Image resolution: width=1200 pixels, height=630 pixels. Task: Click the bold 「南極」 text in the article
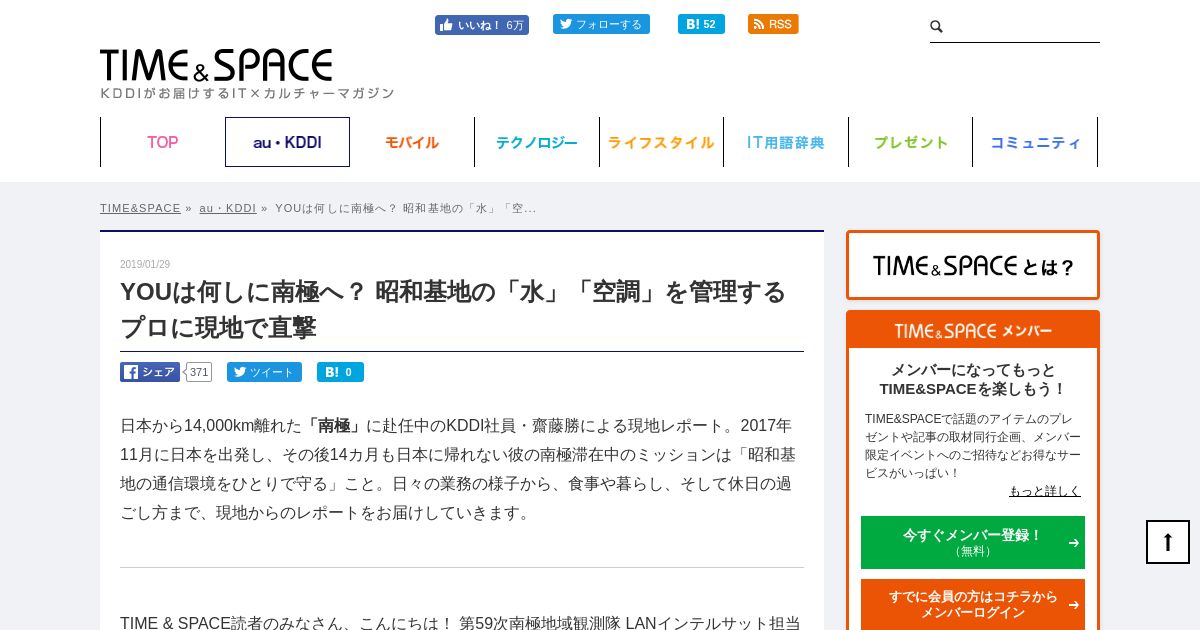coord(334,425)
